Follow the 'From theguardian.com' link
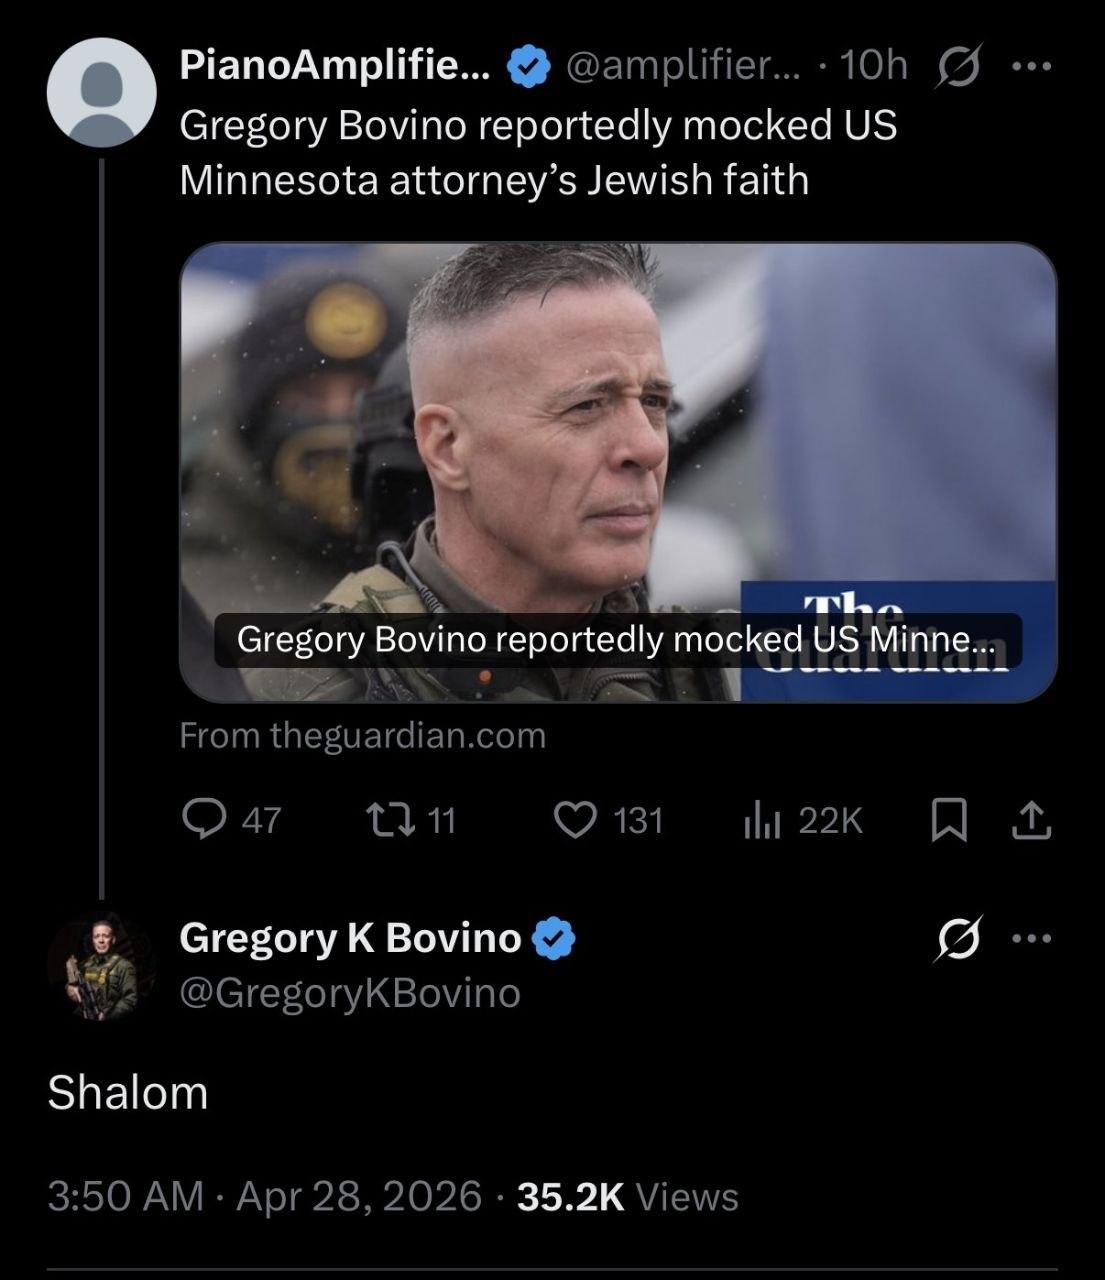1105x1280 pixels. pyautogui.click(x=363, y=736)
